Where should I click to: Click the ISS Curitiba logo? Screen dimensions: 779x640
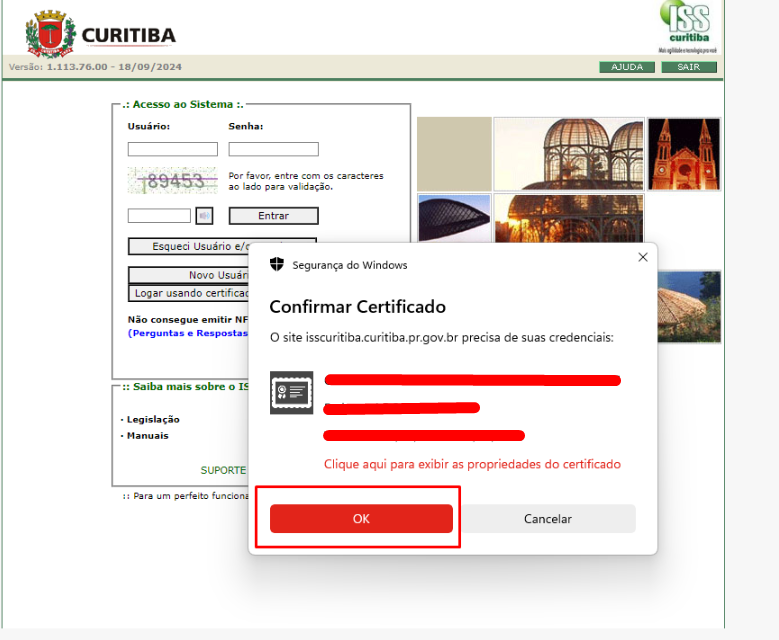[688, 26]
